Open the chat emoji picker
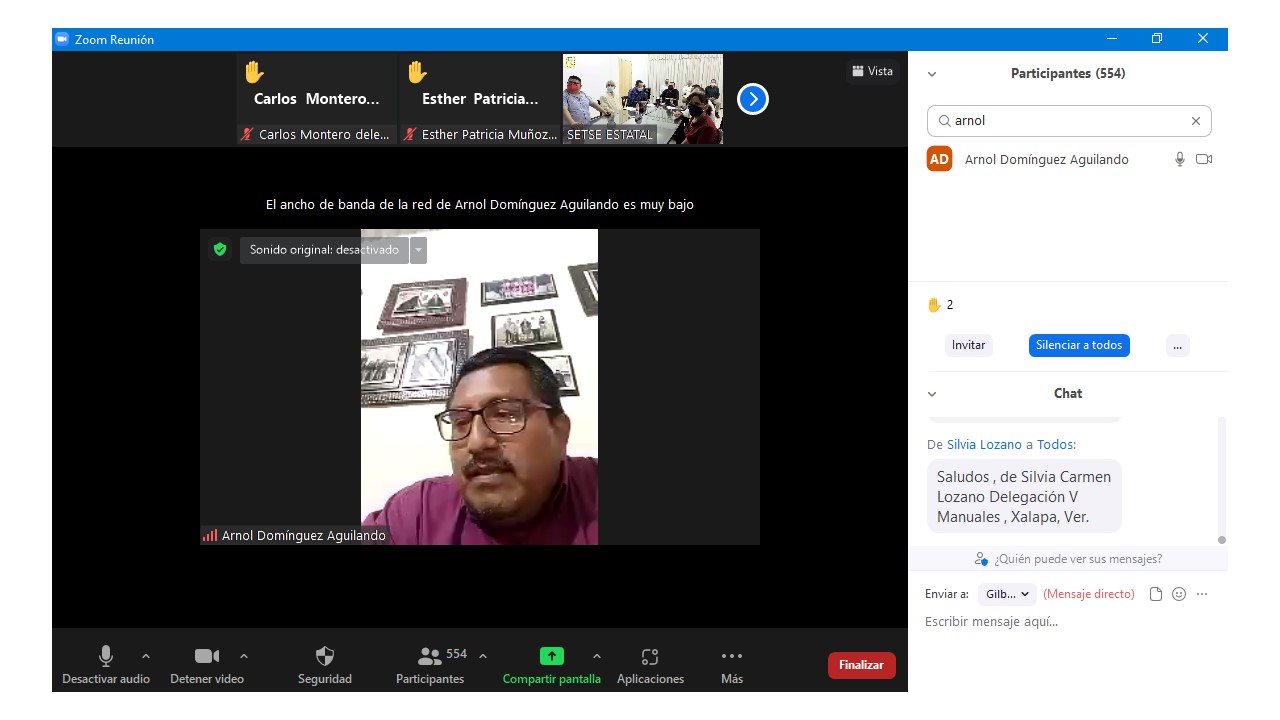Image resolution: width=1280 pixels, height=720 pixels. tap(1179, 594)
